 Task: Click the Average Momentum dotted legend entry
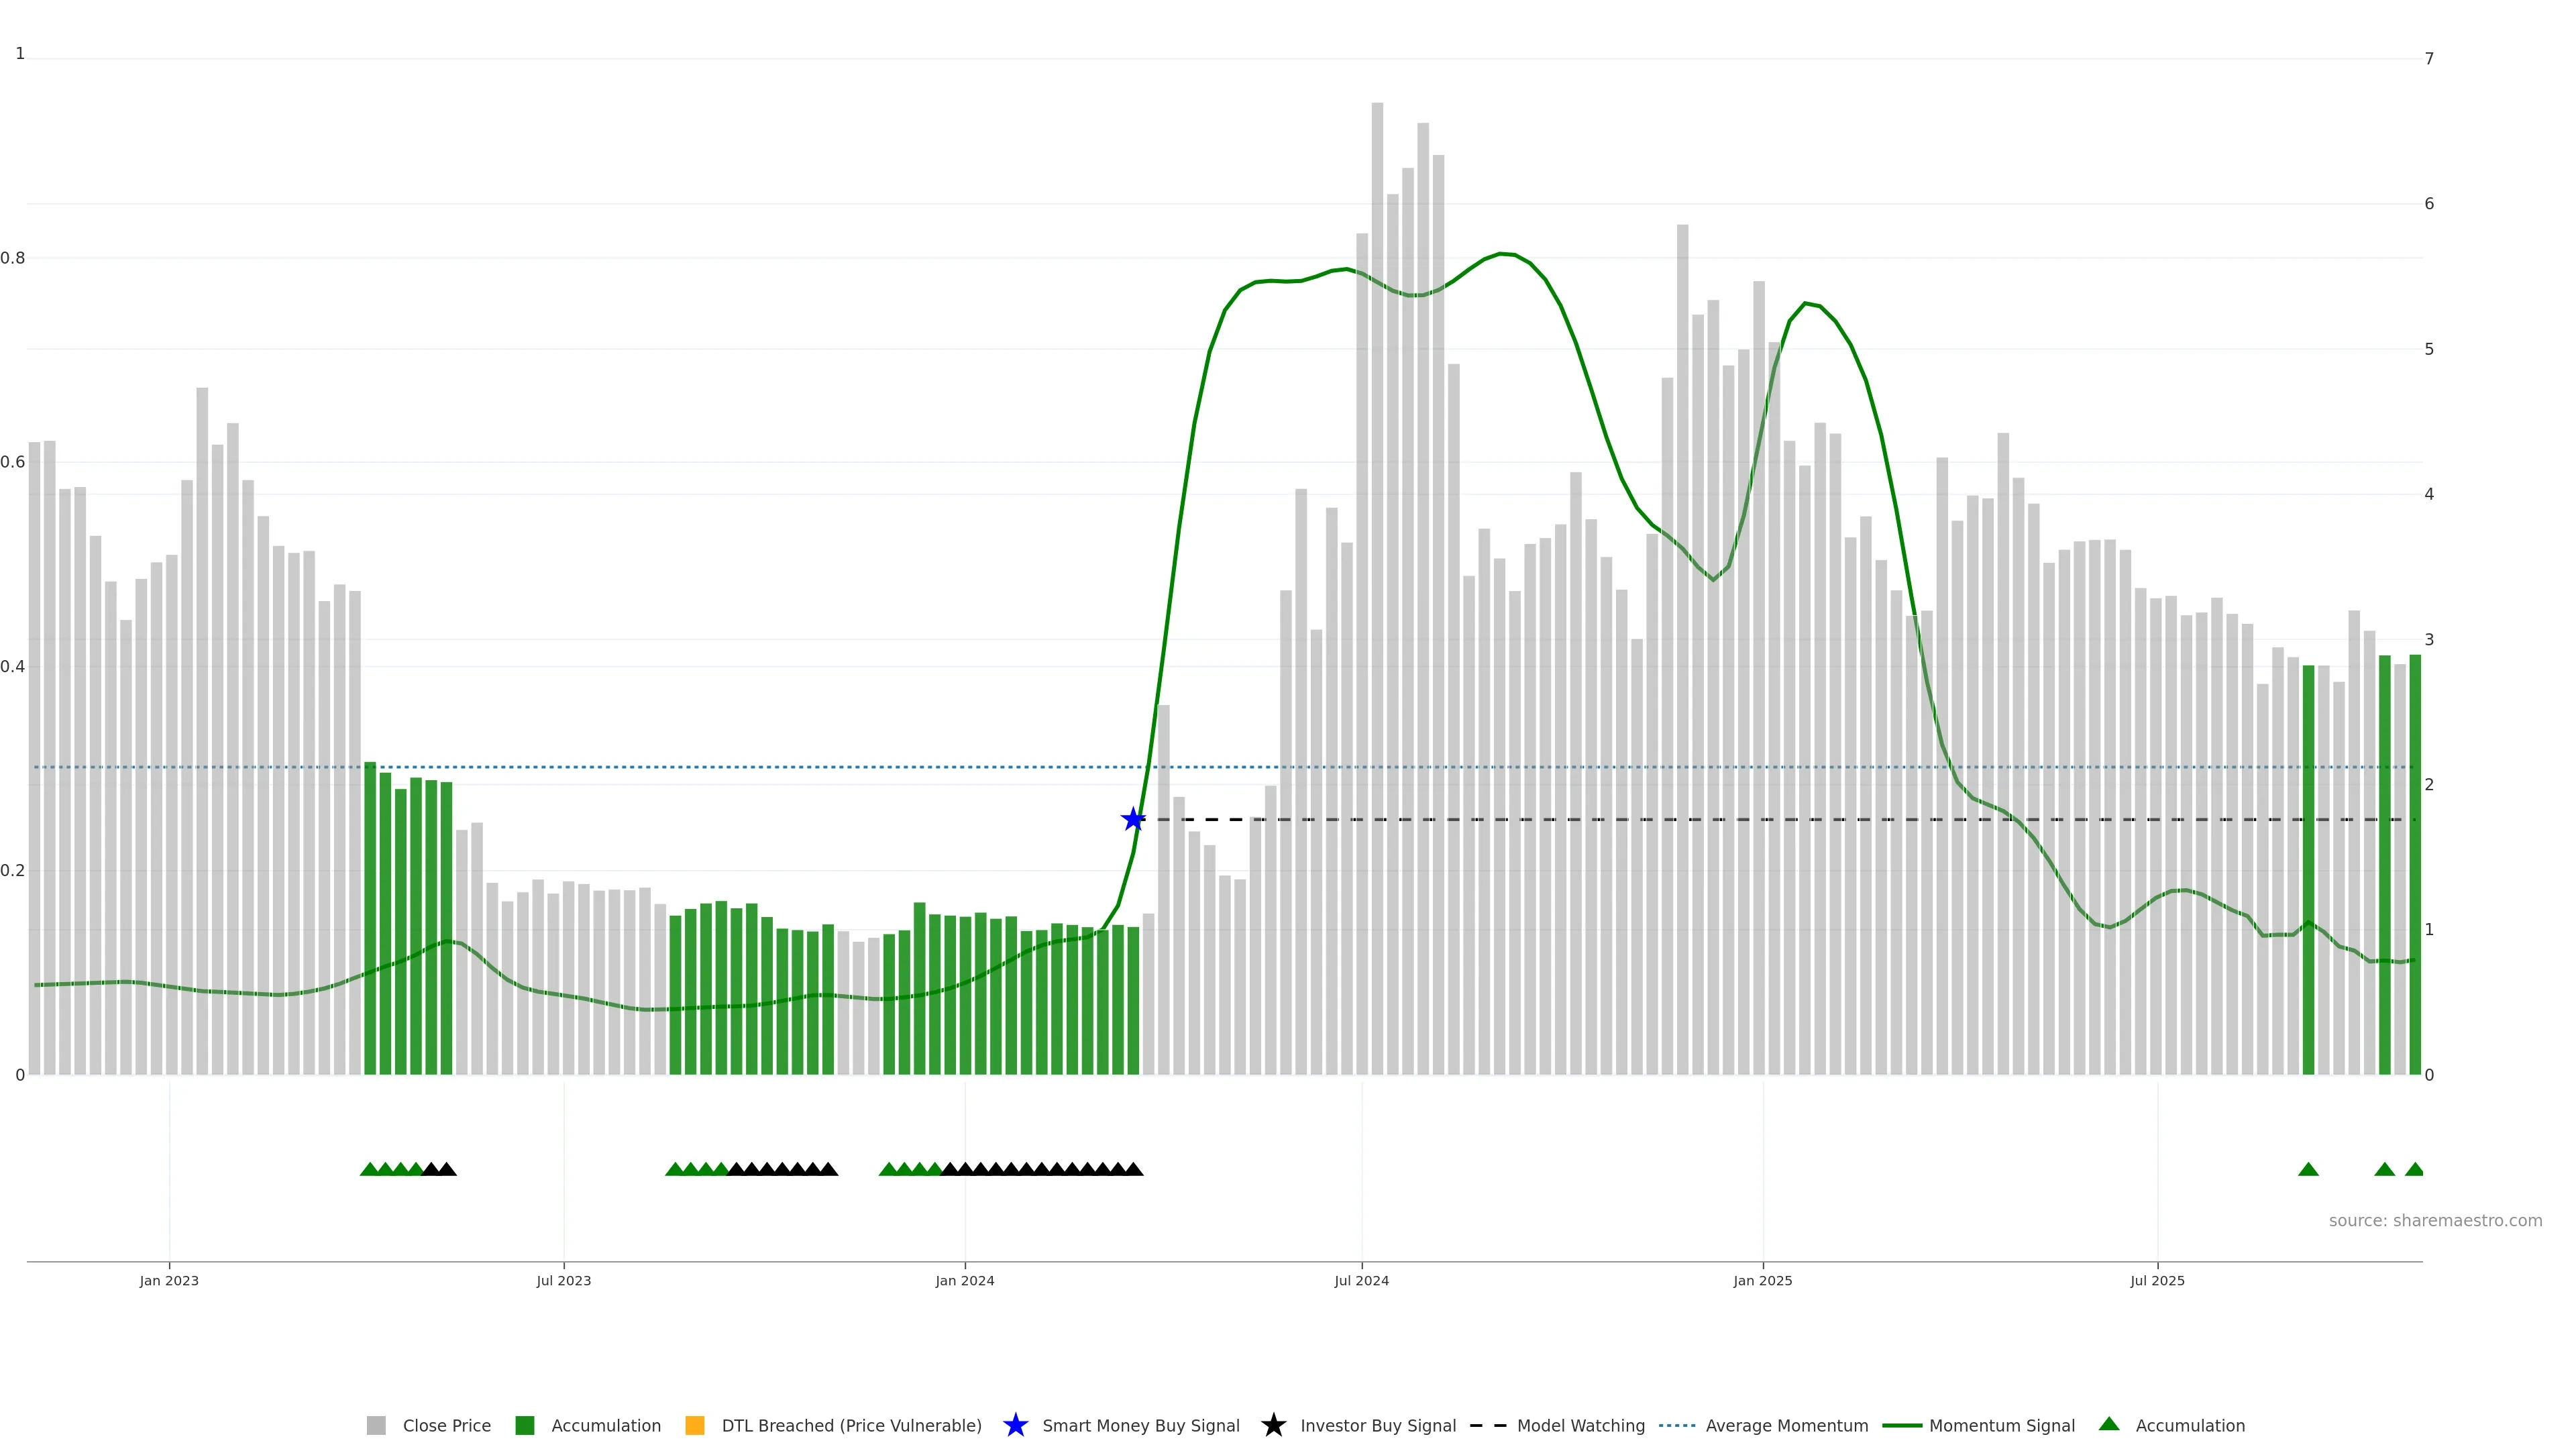point(1677,1426)
